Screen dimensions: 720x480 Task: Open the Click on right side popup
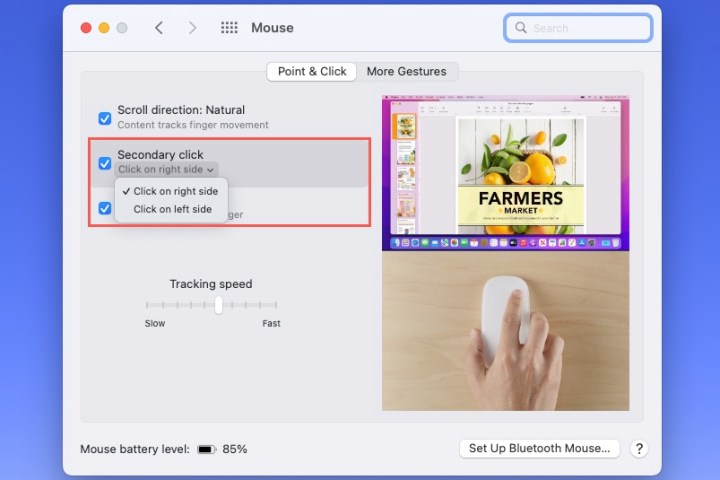166,169
